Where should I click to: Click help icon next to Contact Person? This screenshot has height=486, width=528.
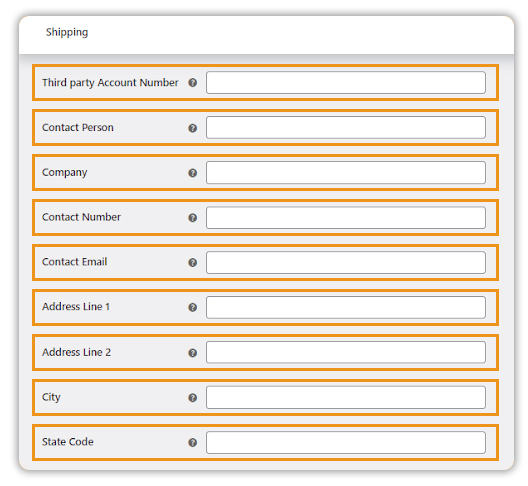[193, 128]
